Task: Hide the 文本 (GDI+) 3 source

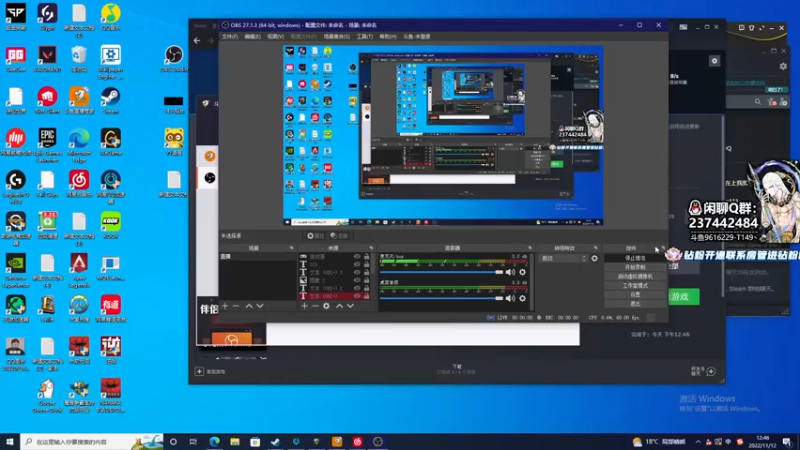Action: point(357,272)
